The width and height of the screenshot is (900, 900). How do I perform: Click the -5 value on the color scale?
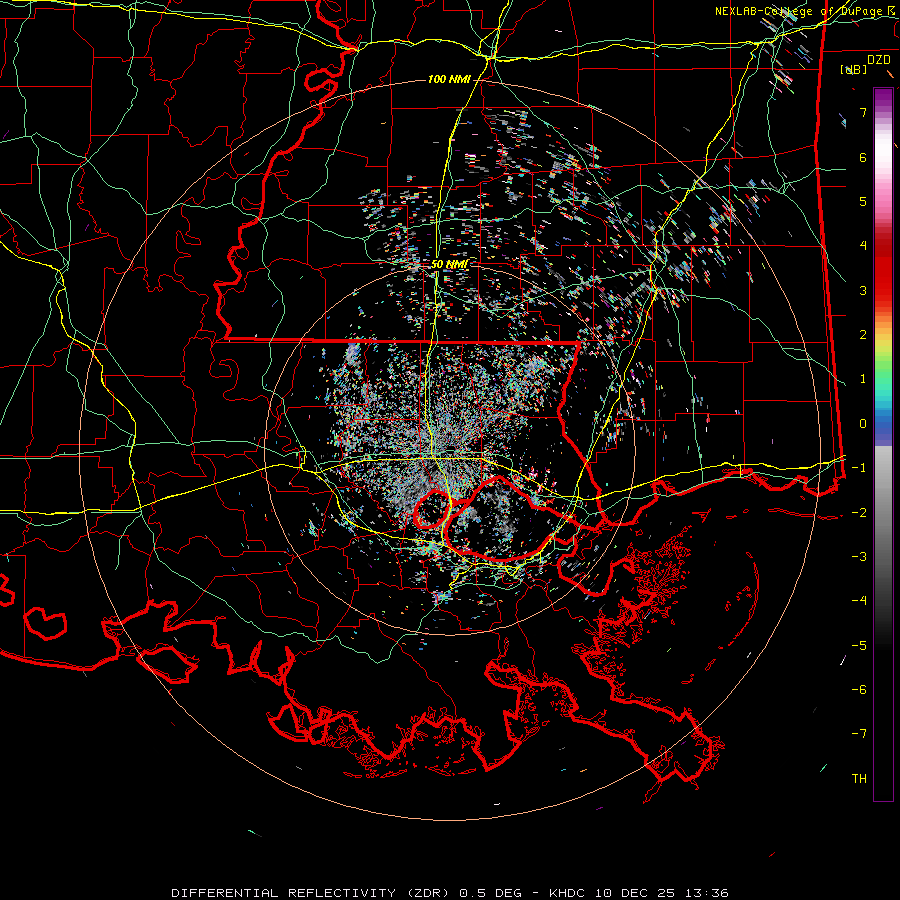tap(859, 646)
